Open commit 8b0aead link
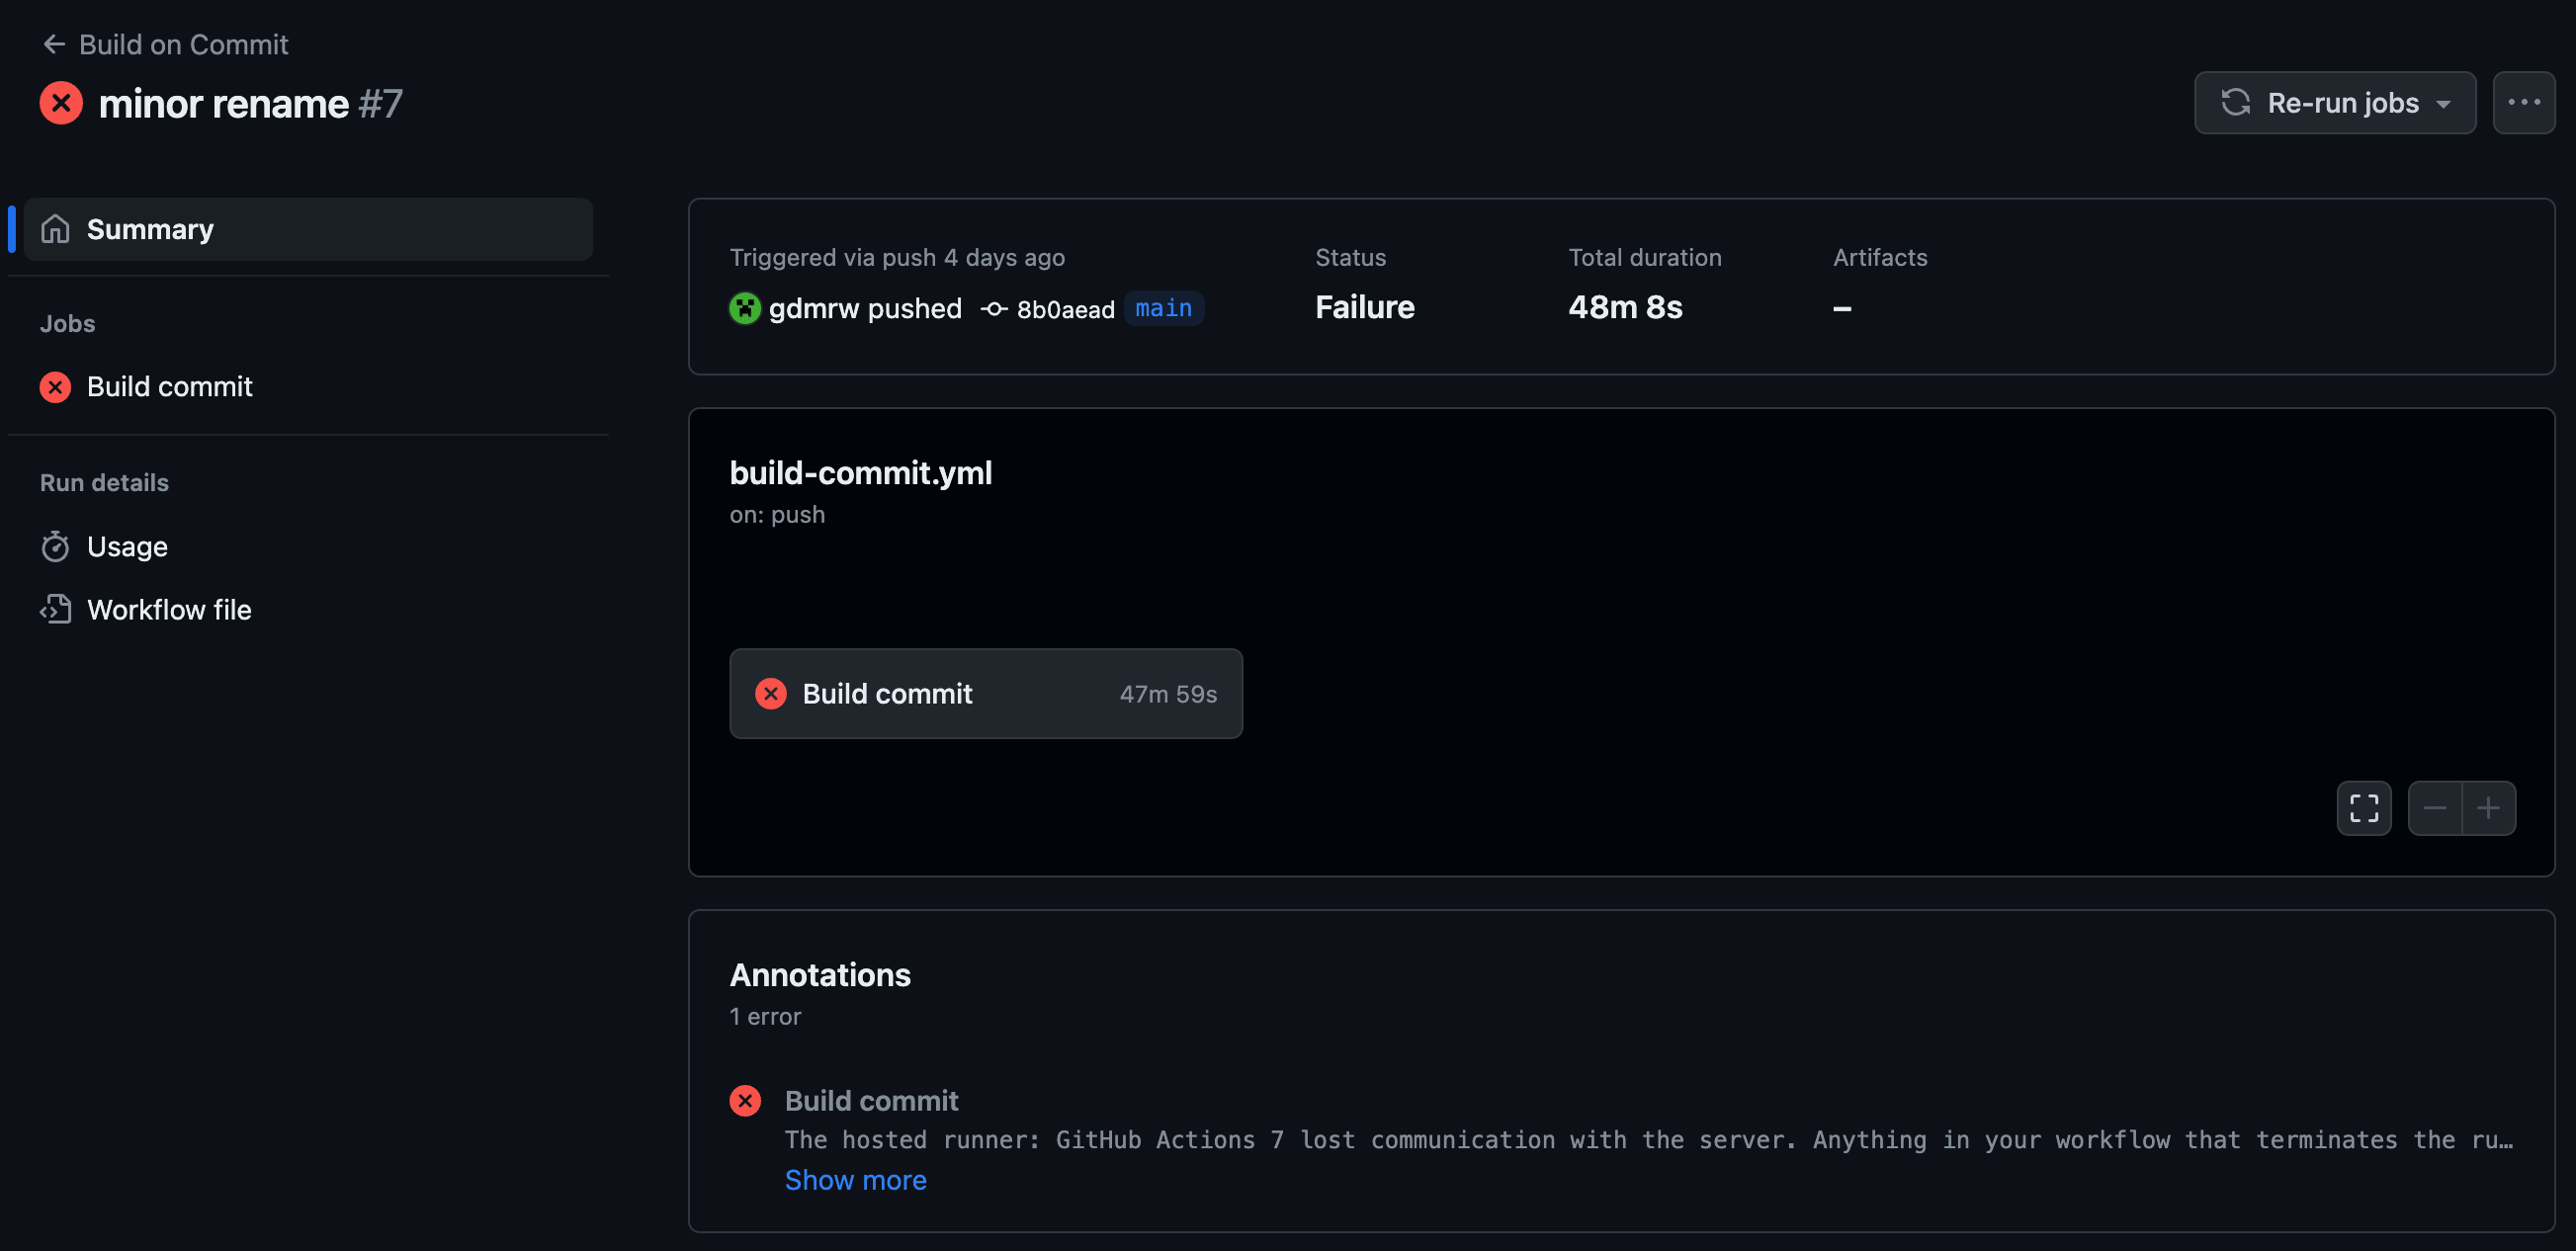The image size is (2576, 1251). point(1064,309)
